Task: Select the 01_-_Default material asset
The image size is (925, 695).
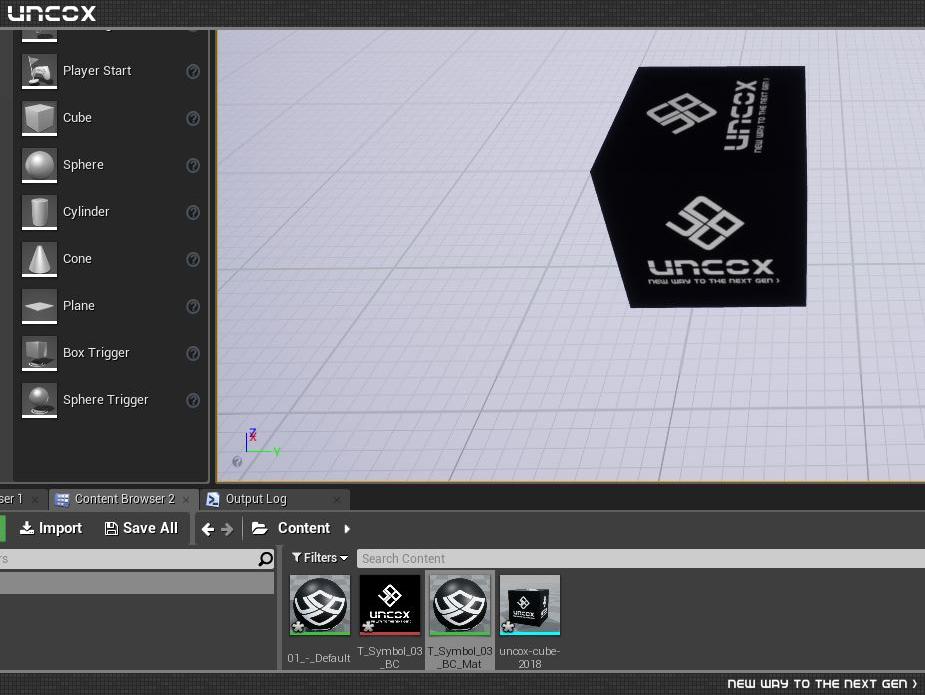Action: pos(319,619)
